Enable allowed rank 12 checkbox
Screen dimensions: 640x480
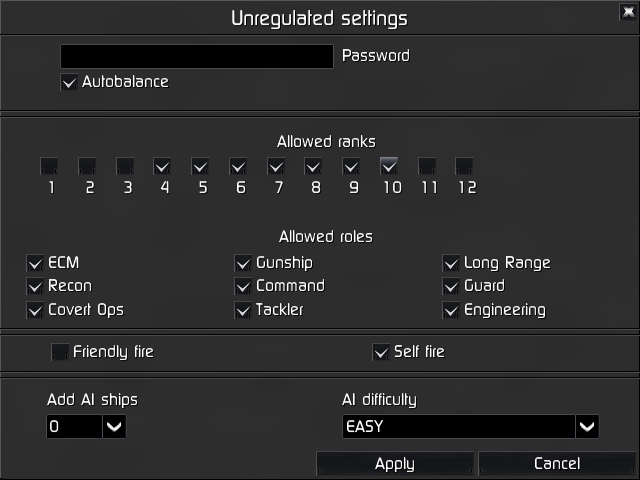click(464, 166)
